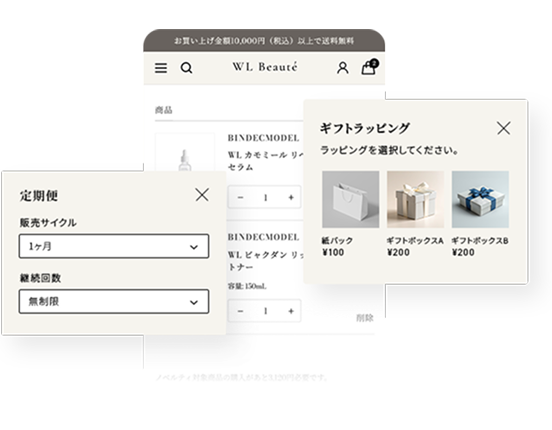Close the 定期便 panel
Viewport: 552px width, 430px height.
click(202, 194)
